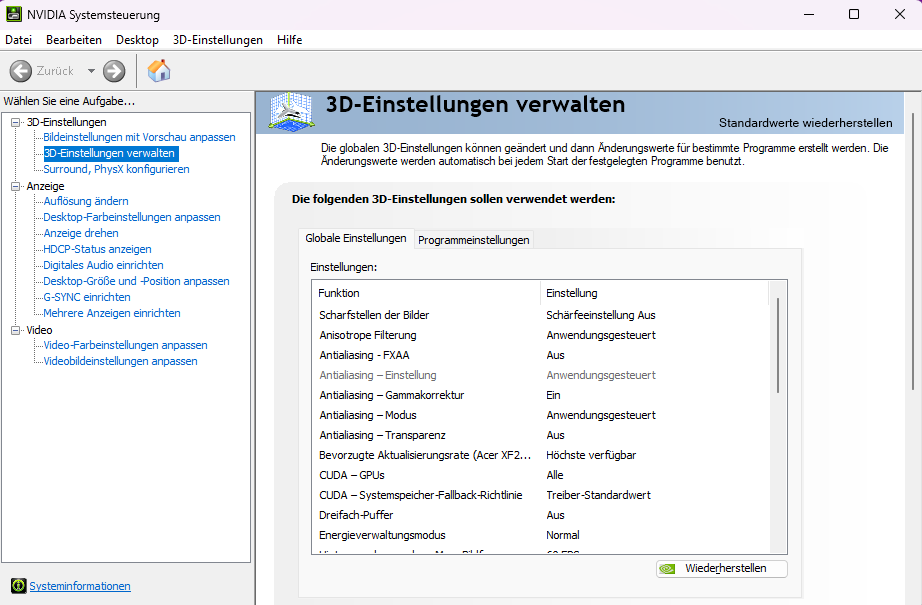
Task: Open the Back history dropdown arrow
Action: [x=91, y=71]
